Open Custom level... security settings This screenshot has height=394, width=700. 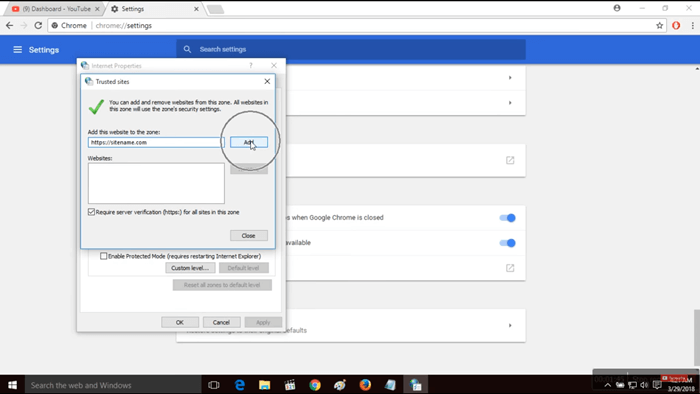[190, 268]
